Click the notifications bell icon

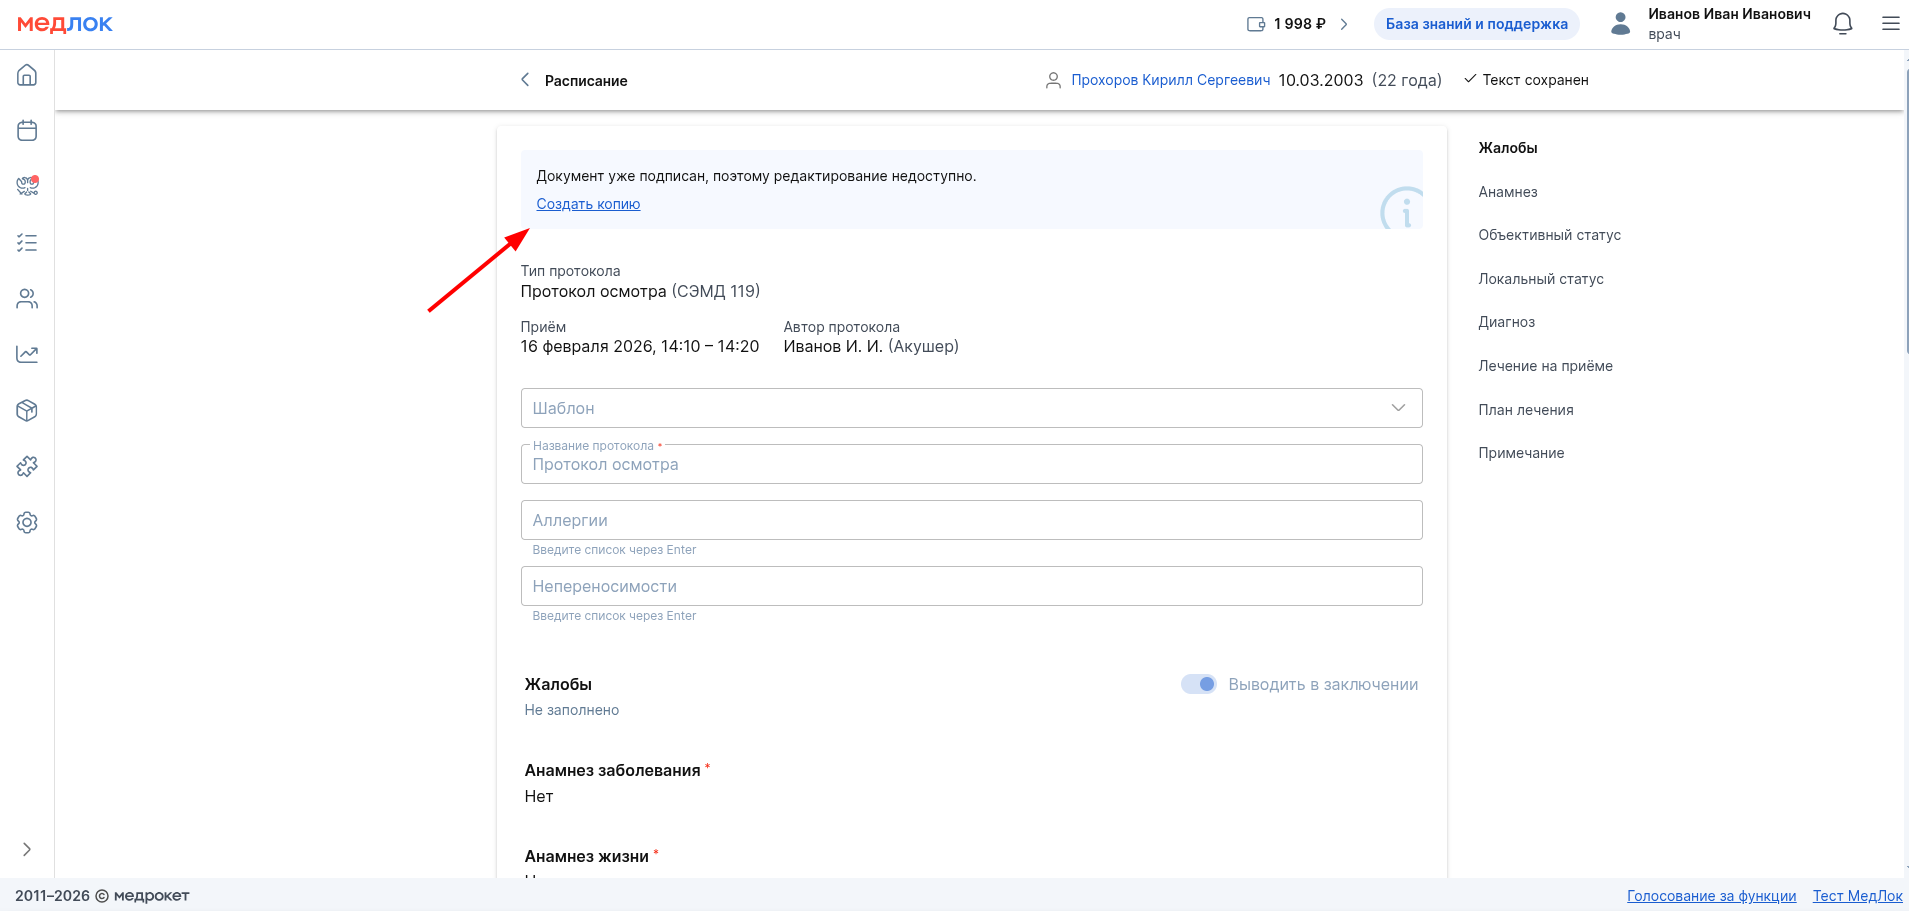point(1842,24)
